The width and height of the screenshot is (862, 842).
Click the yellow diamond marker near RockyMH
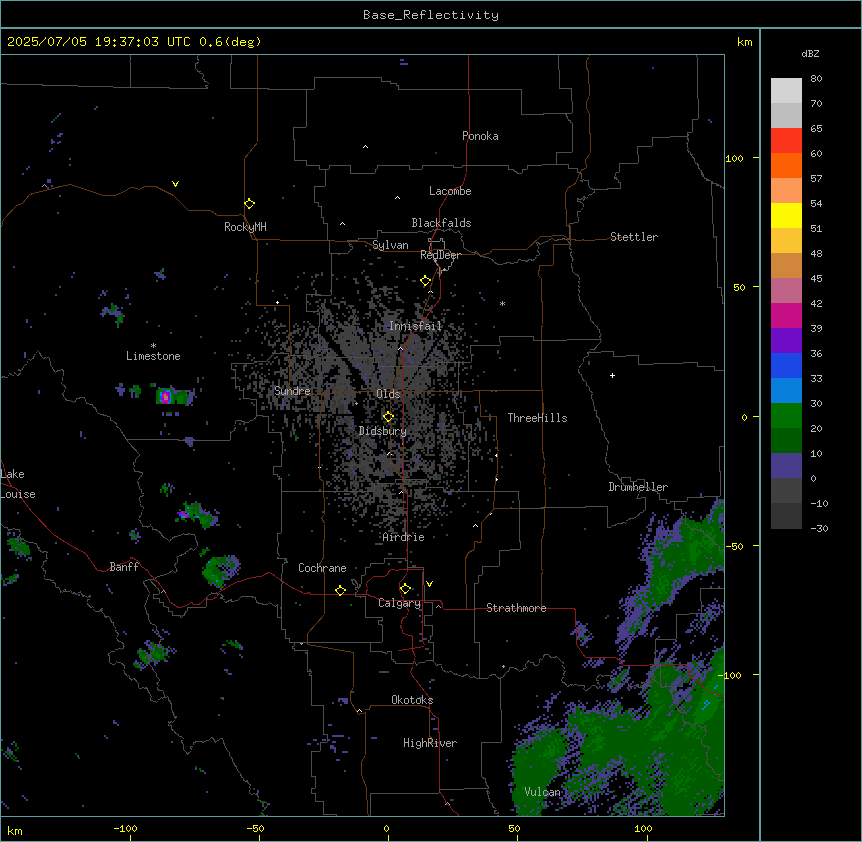249,204
